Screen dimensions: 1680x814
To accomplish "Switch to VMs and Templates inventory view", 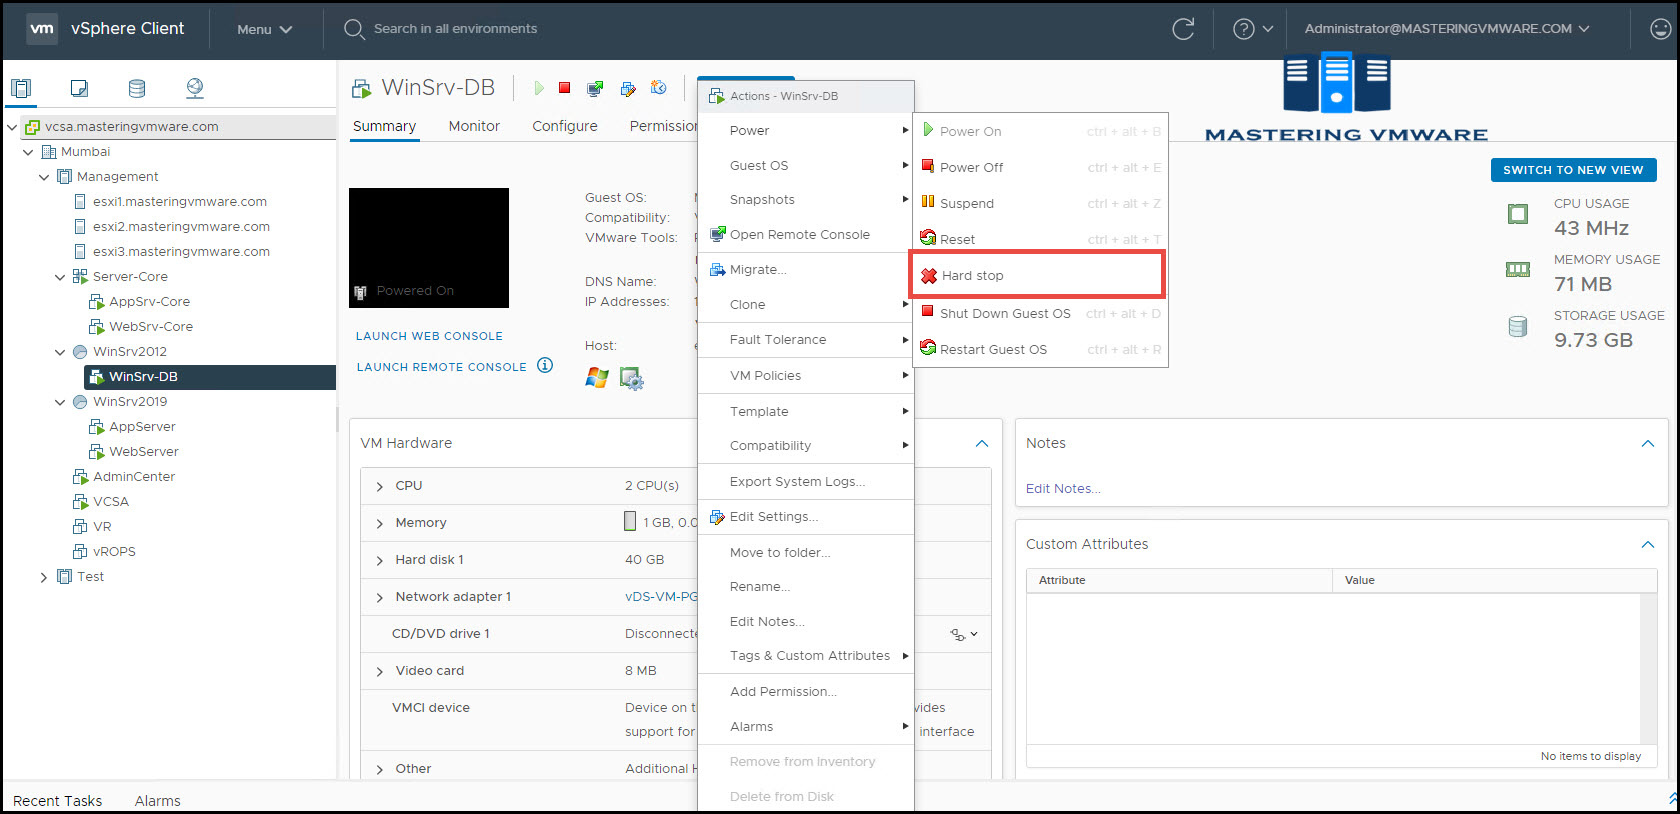I will coord(79,88).
